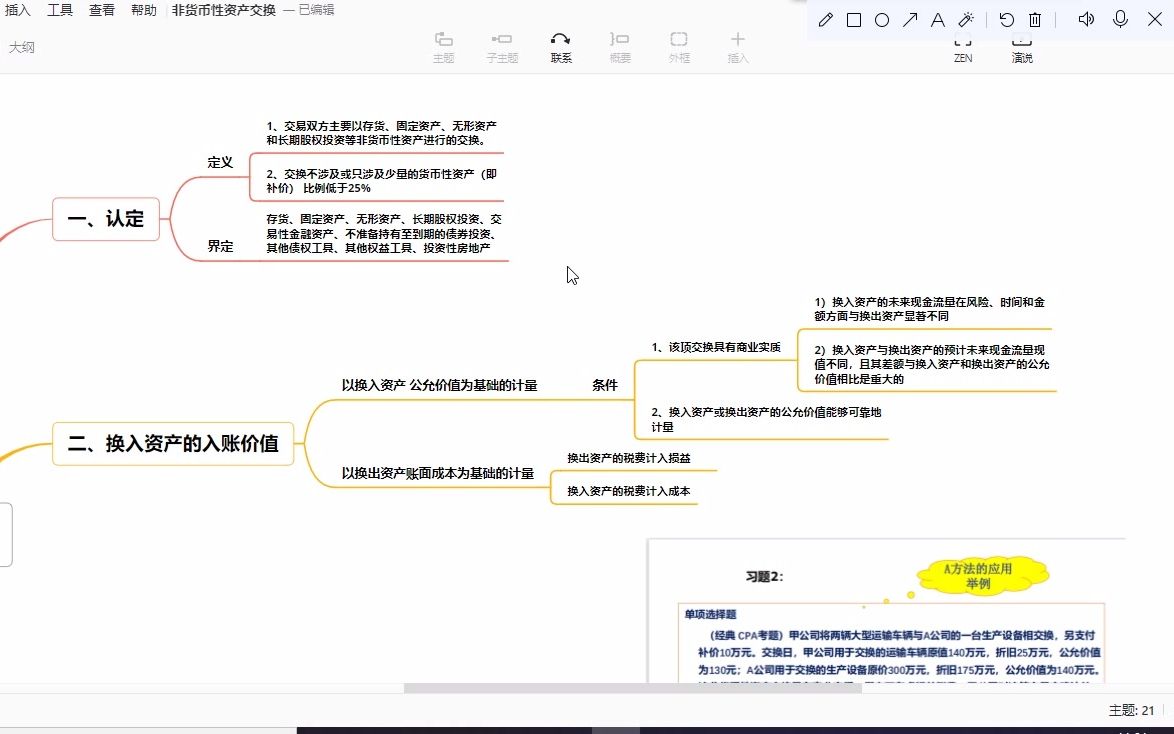Select the ellipse drawing tool
Viewport: 1174px width, 734px height.
[881, 18]
